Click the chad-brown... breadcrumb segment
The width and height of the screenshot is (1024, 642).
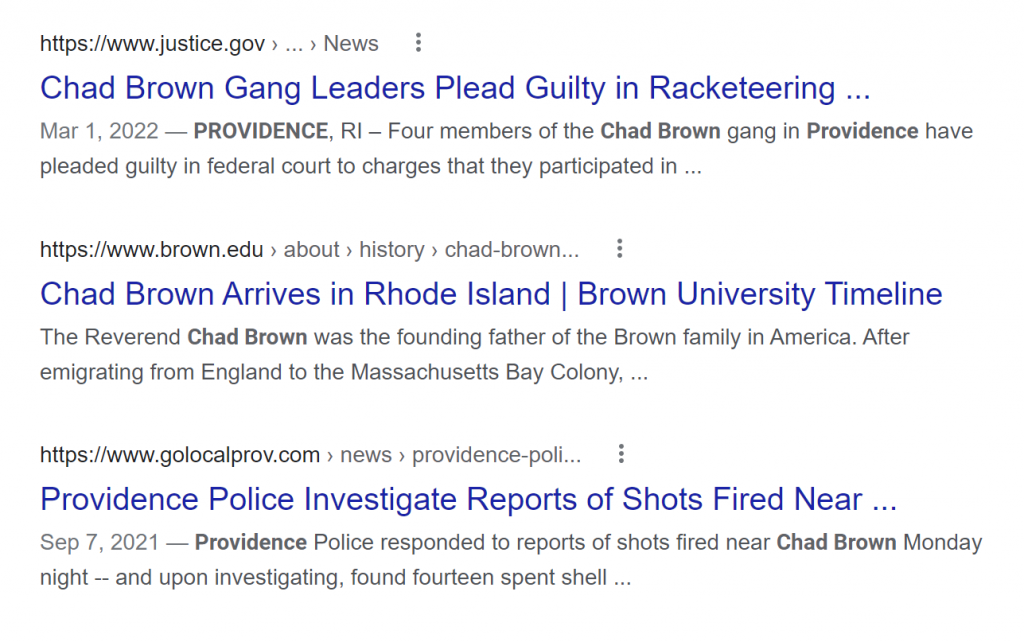(512, 249)
